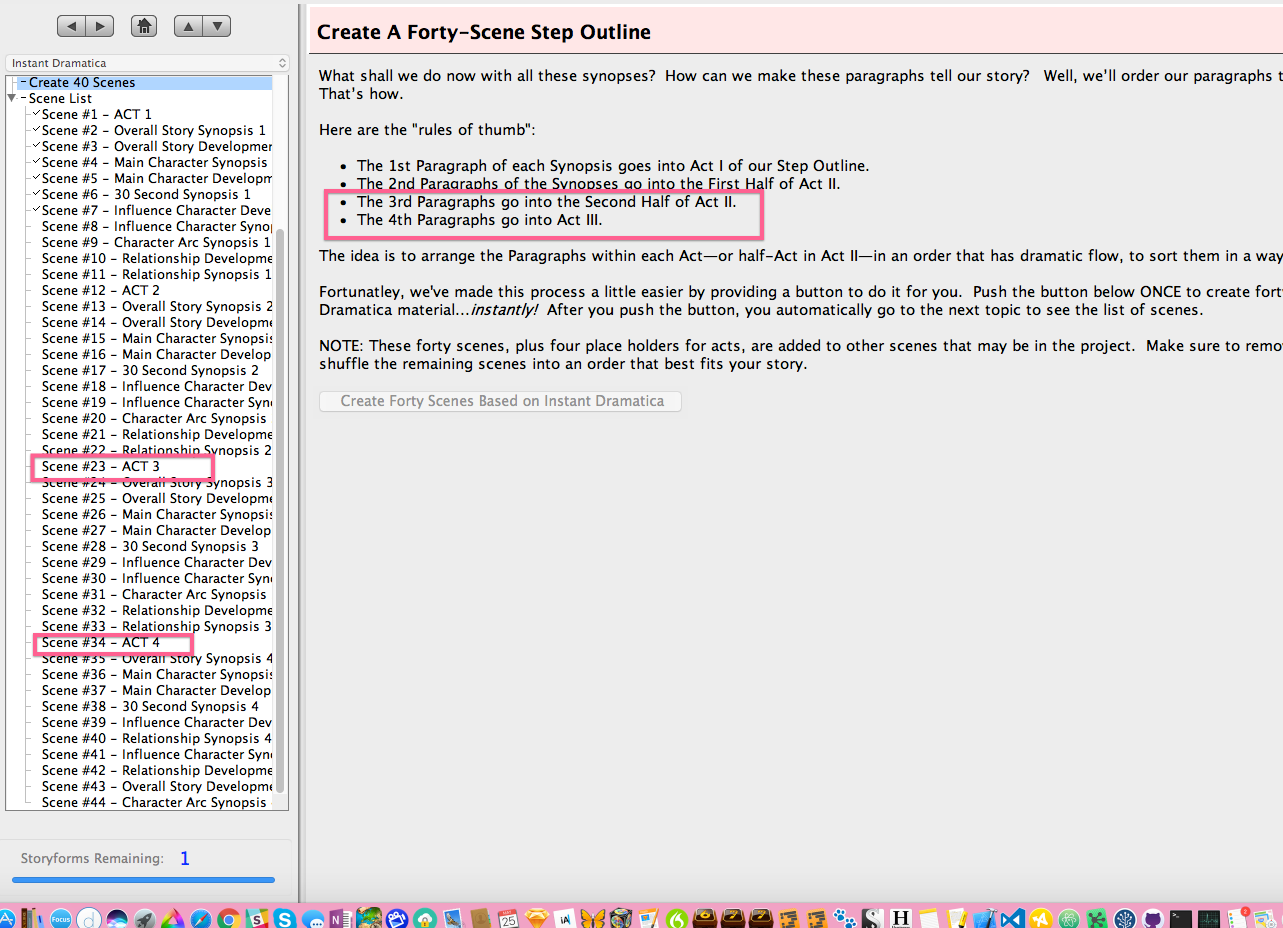Open Skype from the Dock

click(285, 919)
